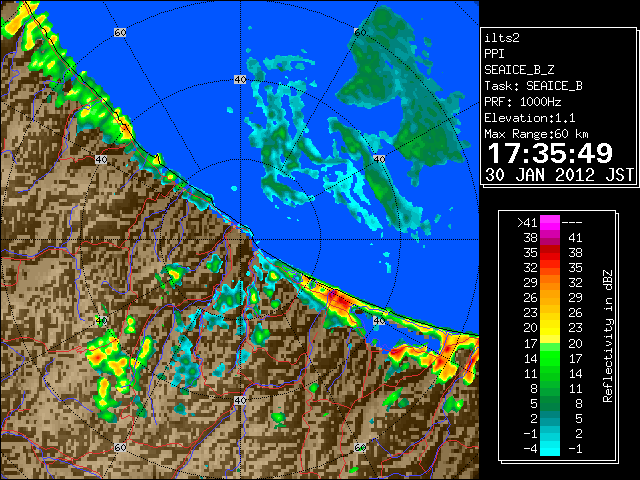Click the 40 km ring label due north

(240, 80)
